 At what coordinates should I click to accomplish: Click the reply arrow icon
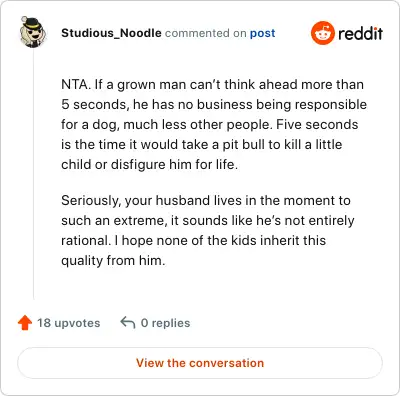[x=128, y=323]
